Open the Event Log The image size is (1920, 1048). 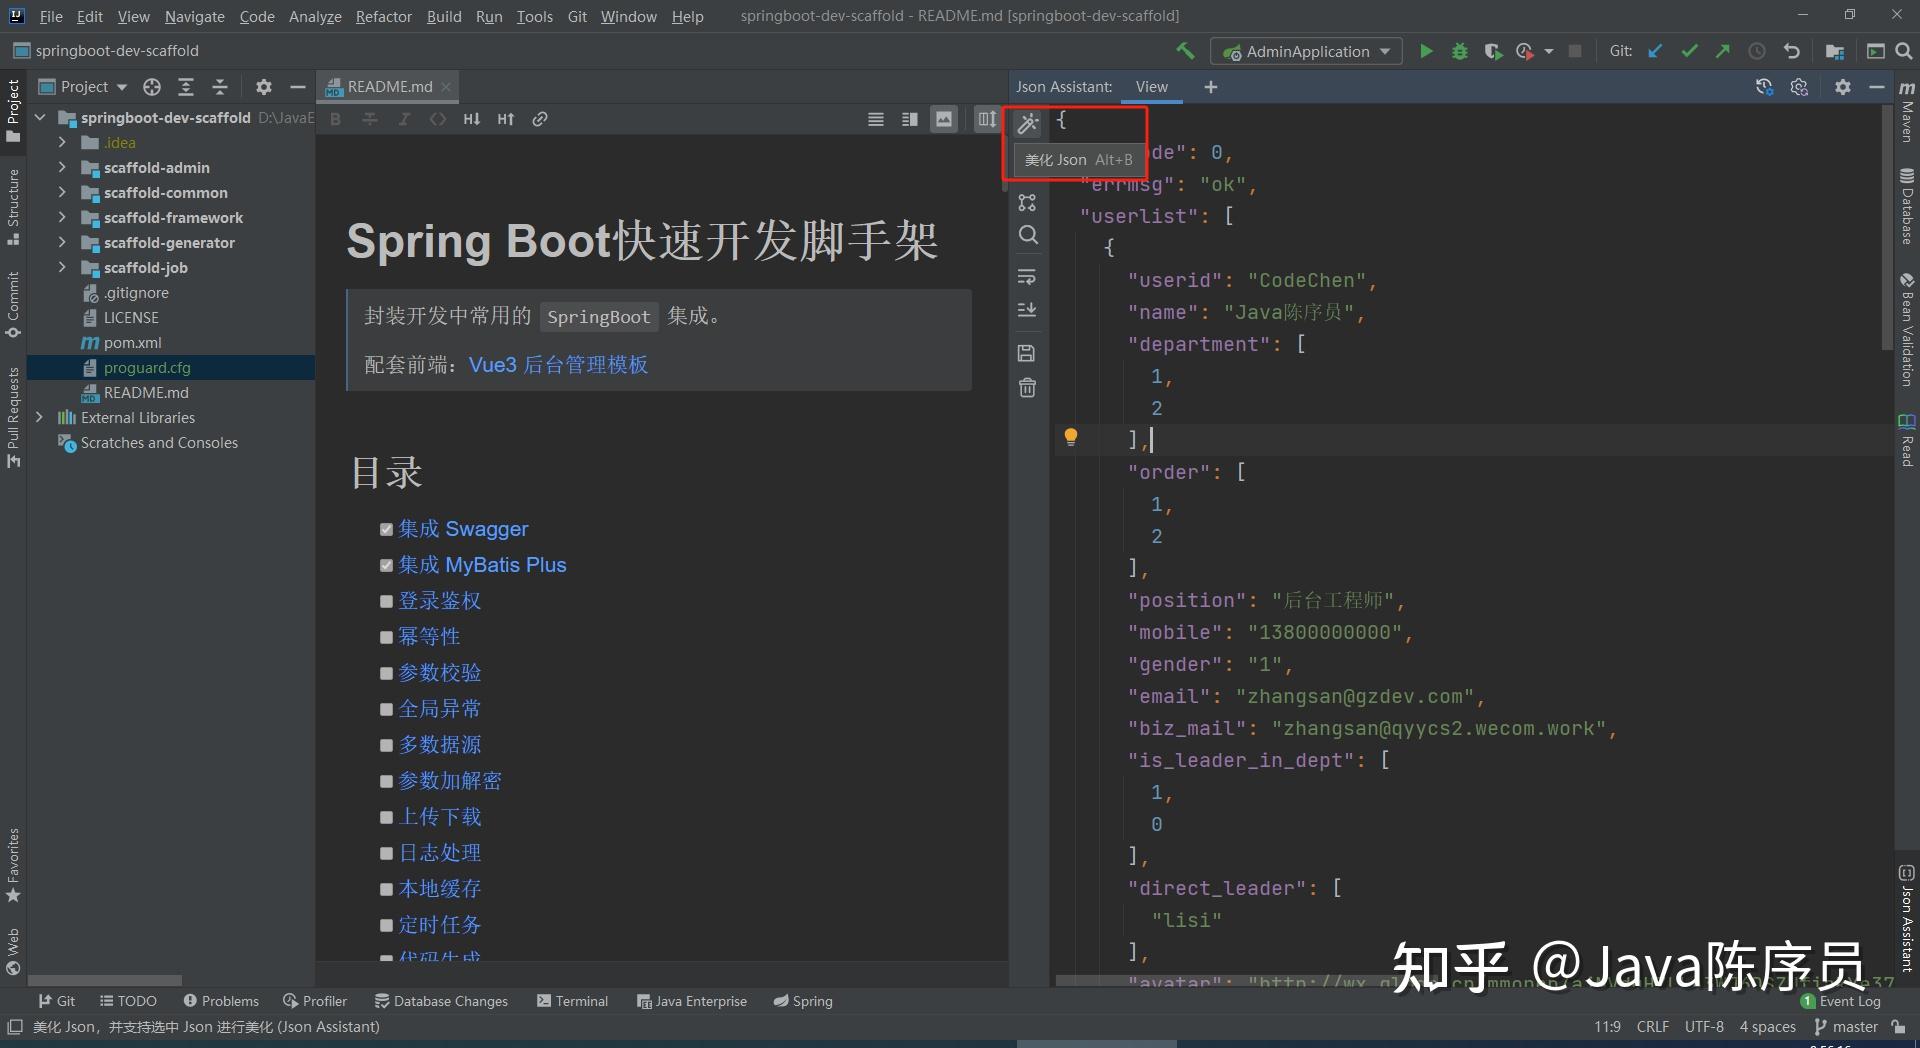coord(1852,1000)
